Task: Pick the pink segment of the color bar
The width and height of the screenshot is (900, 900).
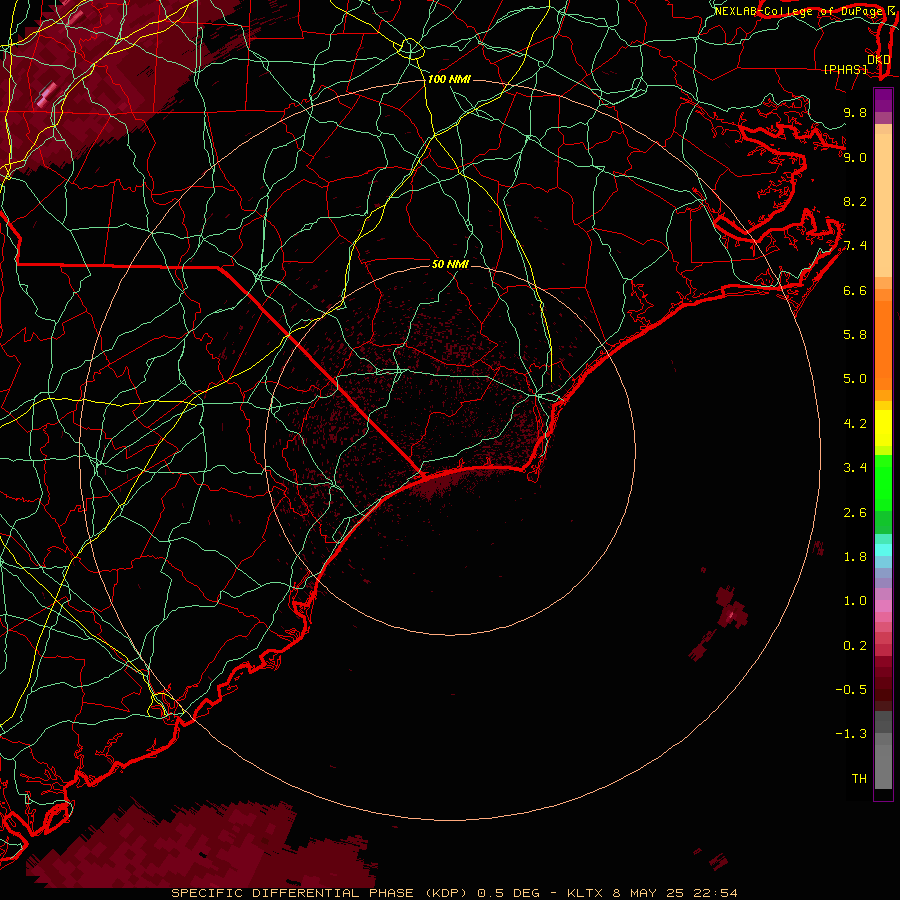Action: [883, 606]
